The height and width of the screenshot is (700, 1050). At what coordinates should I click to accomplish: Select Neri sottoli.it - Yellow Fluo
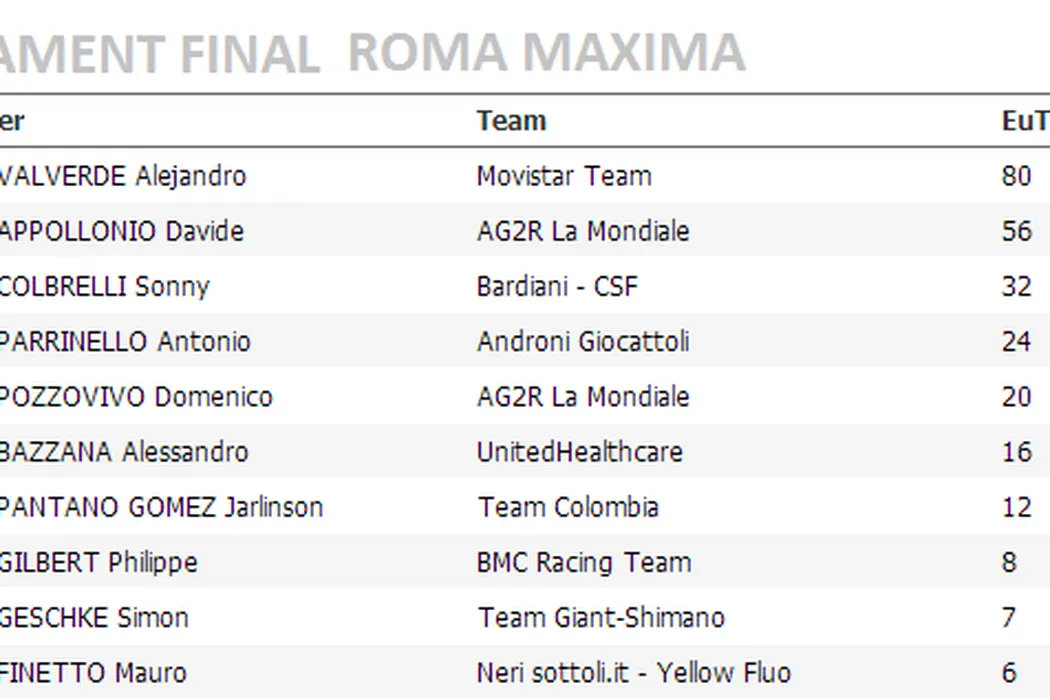633,672
